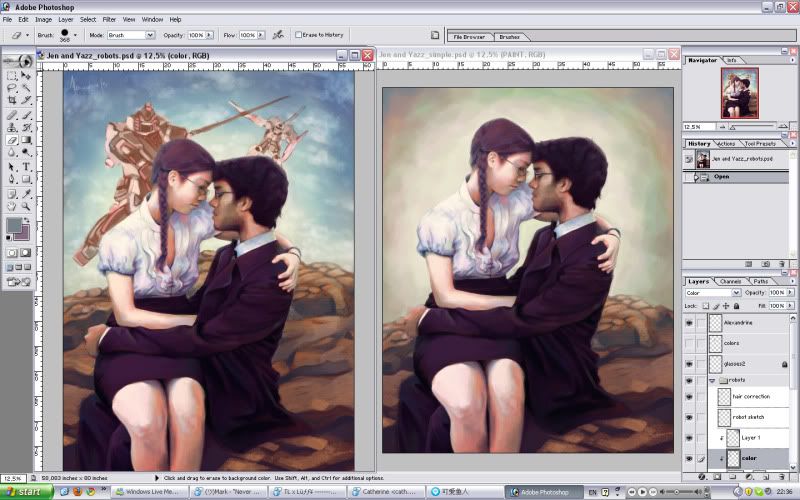Open the File Browser tab

[x=469, y=37]
